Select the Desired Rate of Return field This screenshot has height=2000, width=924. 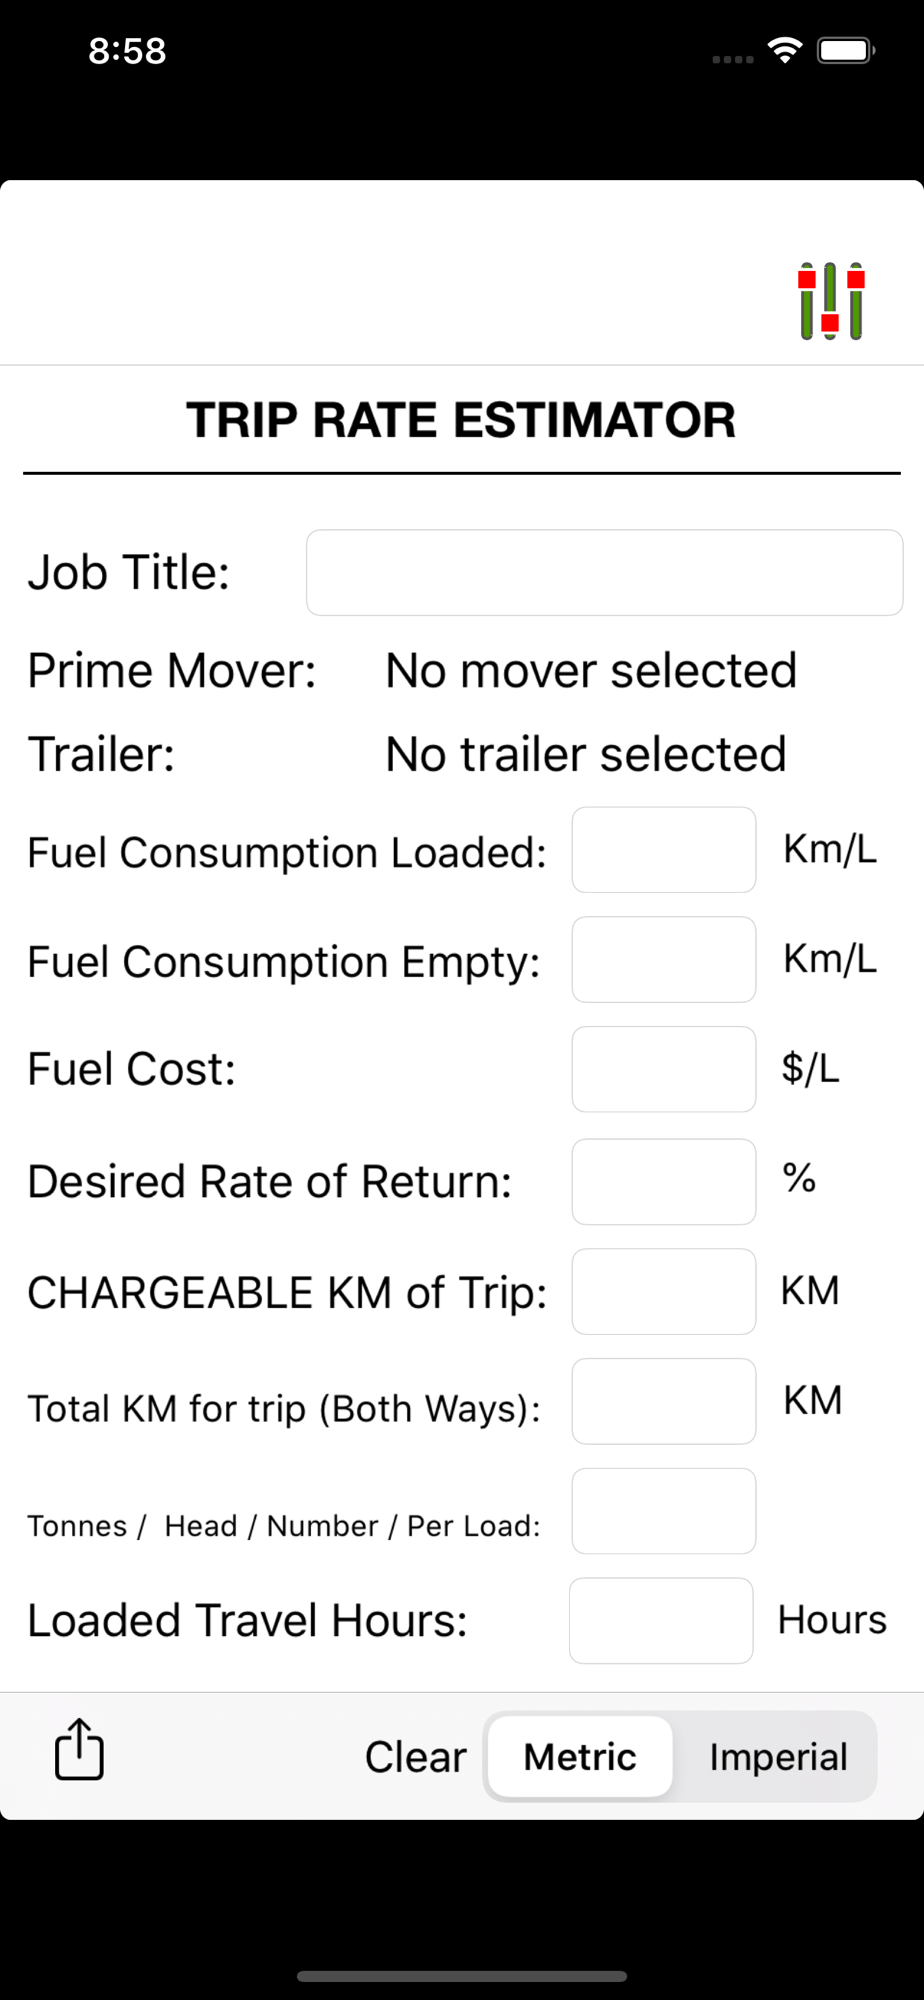pyautogui.click(x=664, y=1182)
